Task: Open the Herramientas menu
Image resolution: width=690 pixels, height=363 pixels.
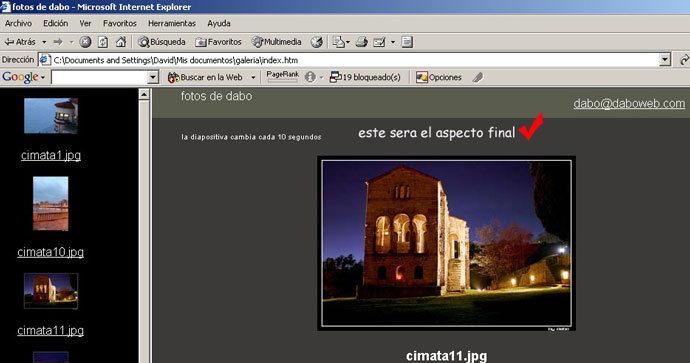Action: 172,23
